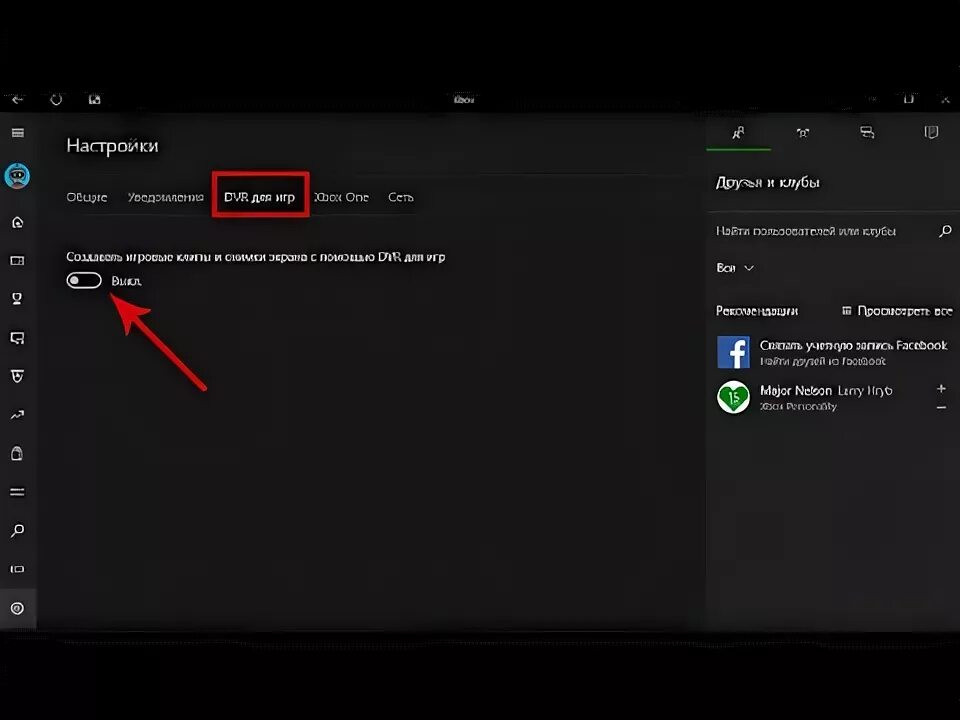Click the two-line sidebar icon
The width and height of the screenshot is (960, 720).
[17, 492]
